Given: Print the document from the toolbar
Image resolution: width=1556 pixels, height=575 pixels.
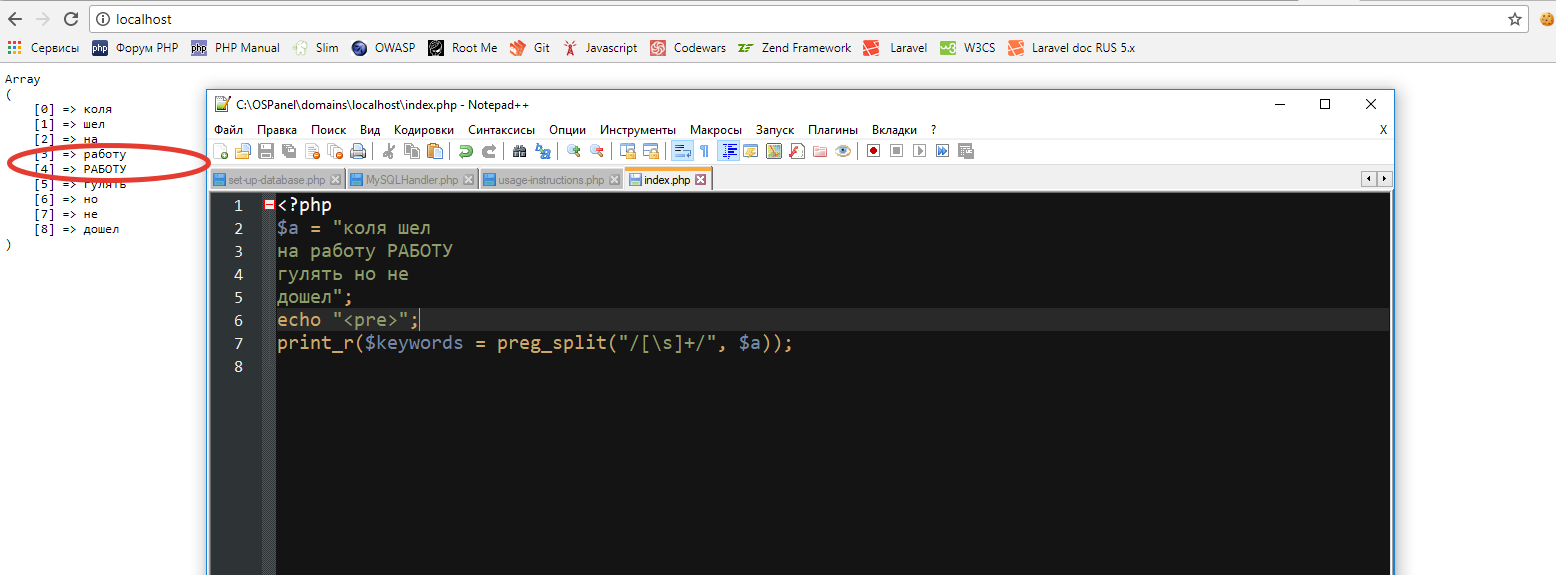Looking at the screenshot, I should click(x=358, y=151).
